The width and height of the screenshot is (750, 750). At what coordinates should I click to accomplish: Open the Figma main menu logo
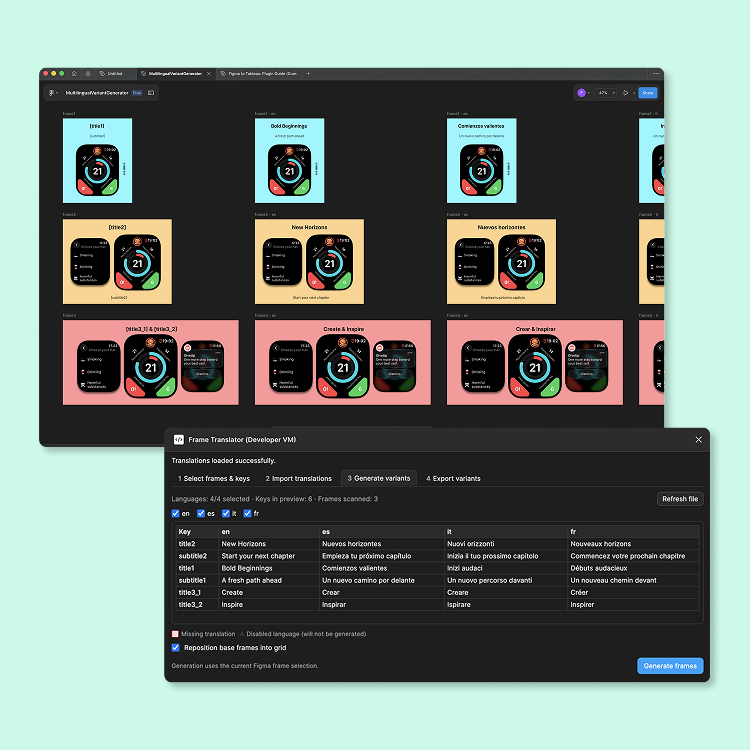pyautogui.click(x=52, y=93)
